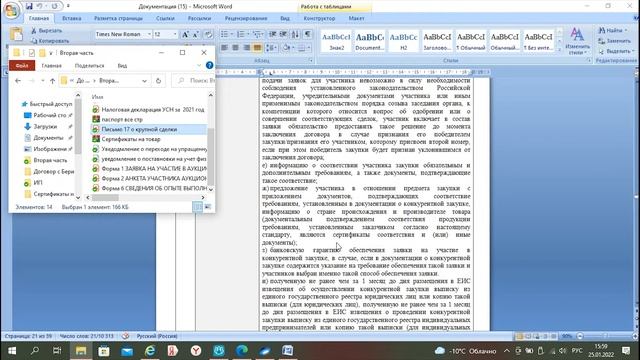
Task: Click the Word zoom slider
Action: click(x=607, y=336)
